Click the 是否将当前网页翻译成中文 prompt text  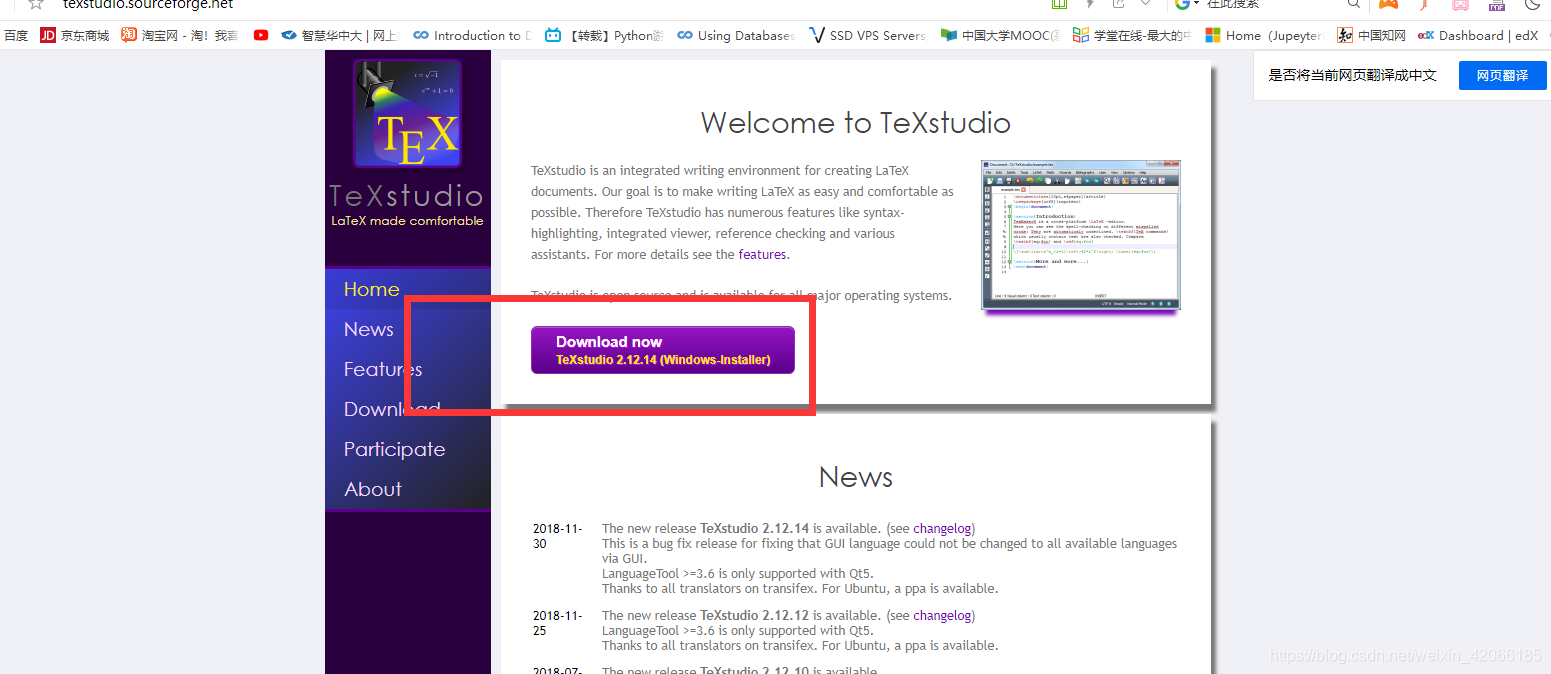[x=1353, y=75]
